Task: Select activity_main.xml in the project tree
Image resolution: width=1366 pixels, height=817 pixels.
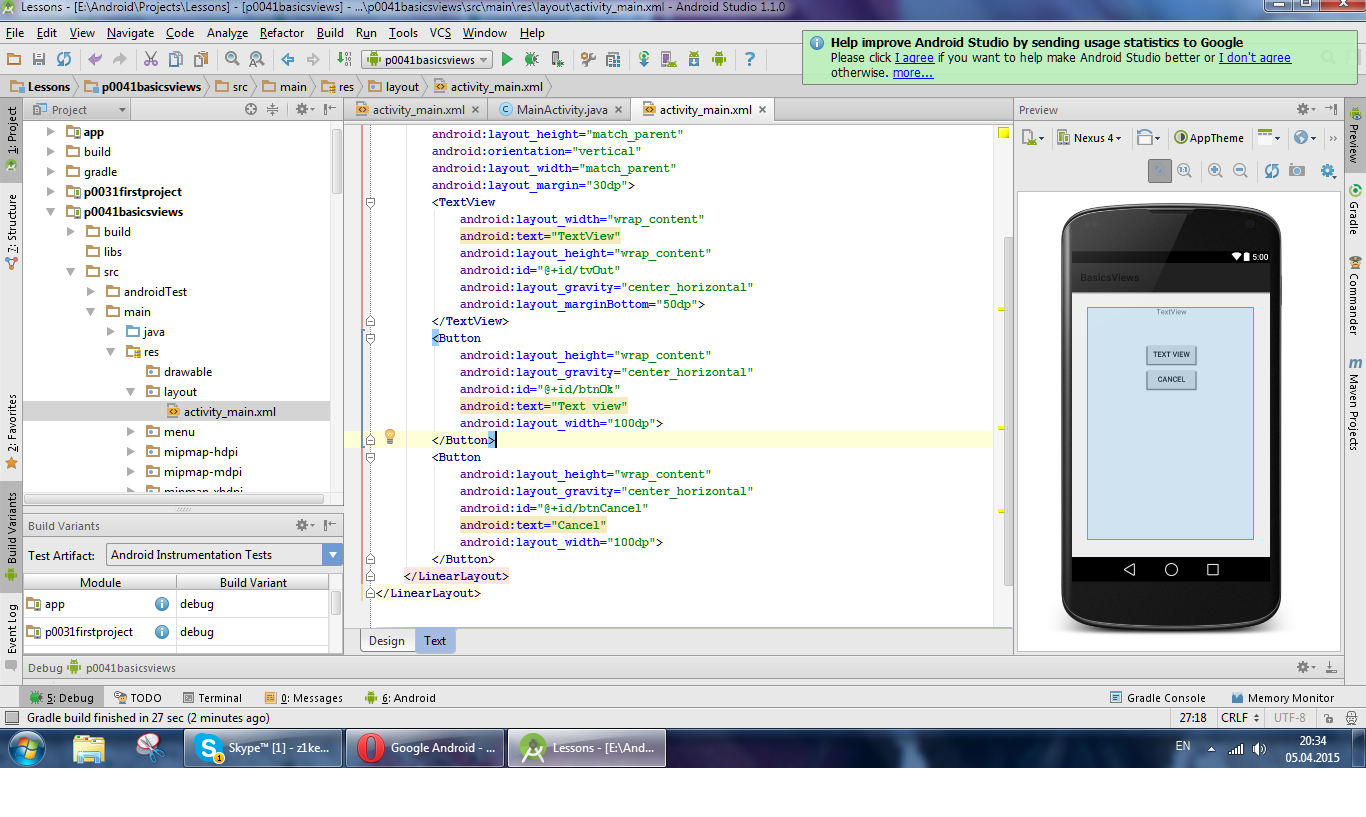Action: point(229,412)
